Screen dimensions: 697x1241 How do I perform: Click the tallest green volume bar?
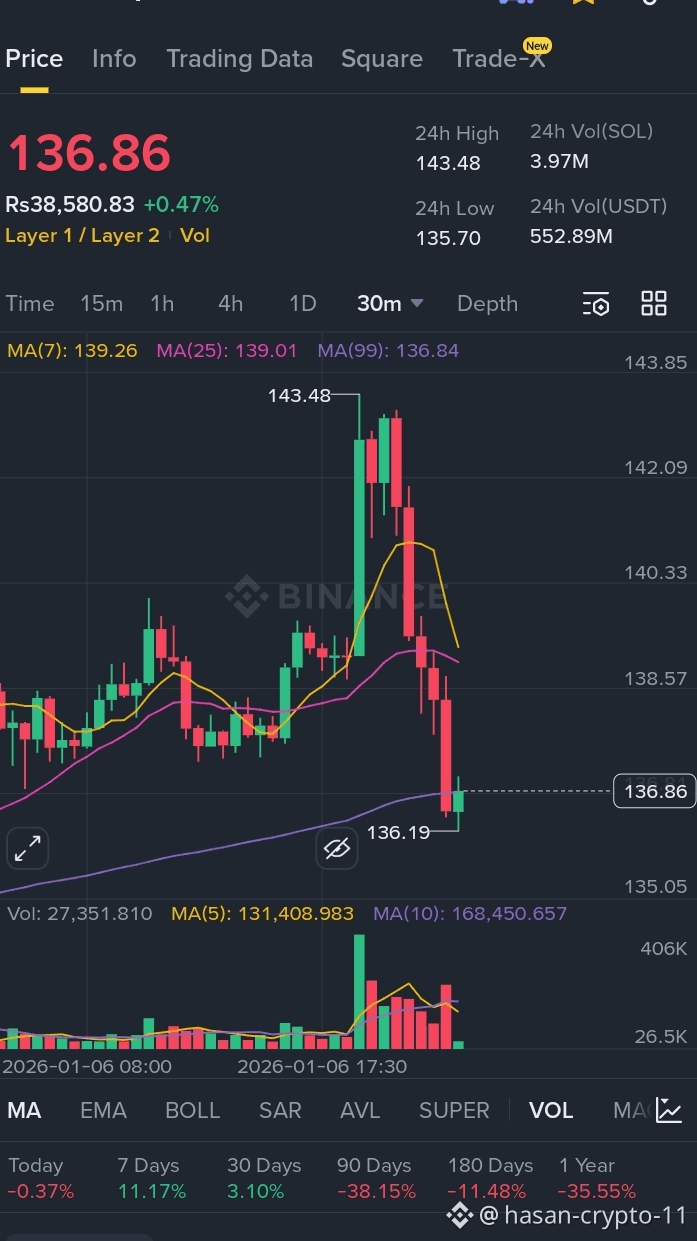359,991
